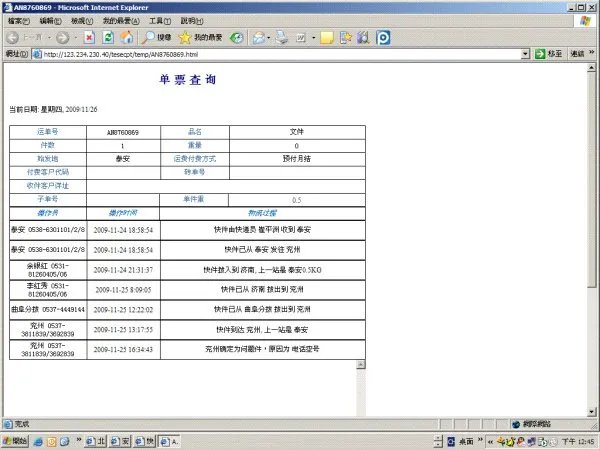This screenshot has width=600, height=450.
Task: Open the Mail button dropdown arrow
Action: click(x=270, y=37)
